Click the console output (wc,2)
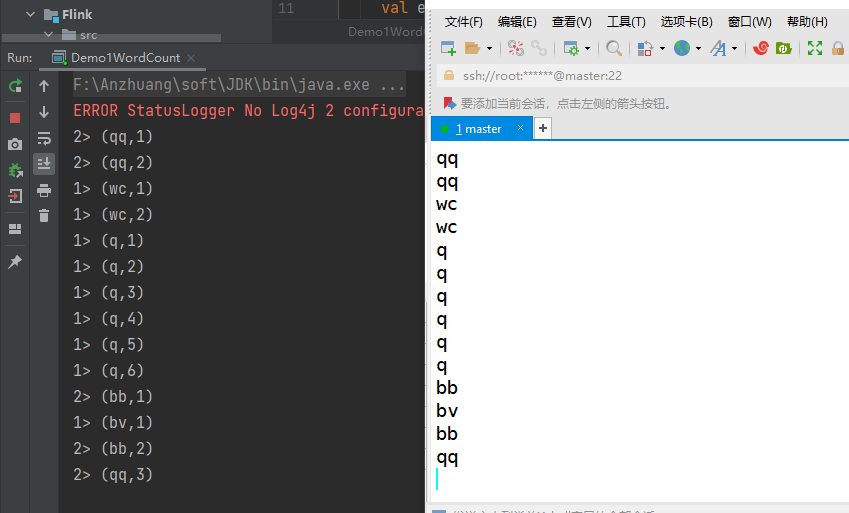The image size is (849, 513). pos(113,215)
